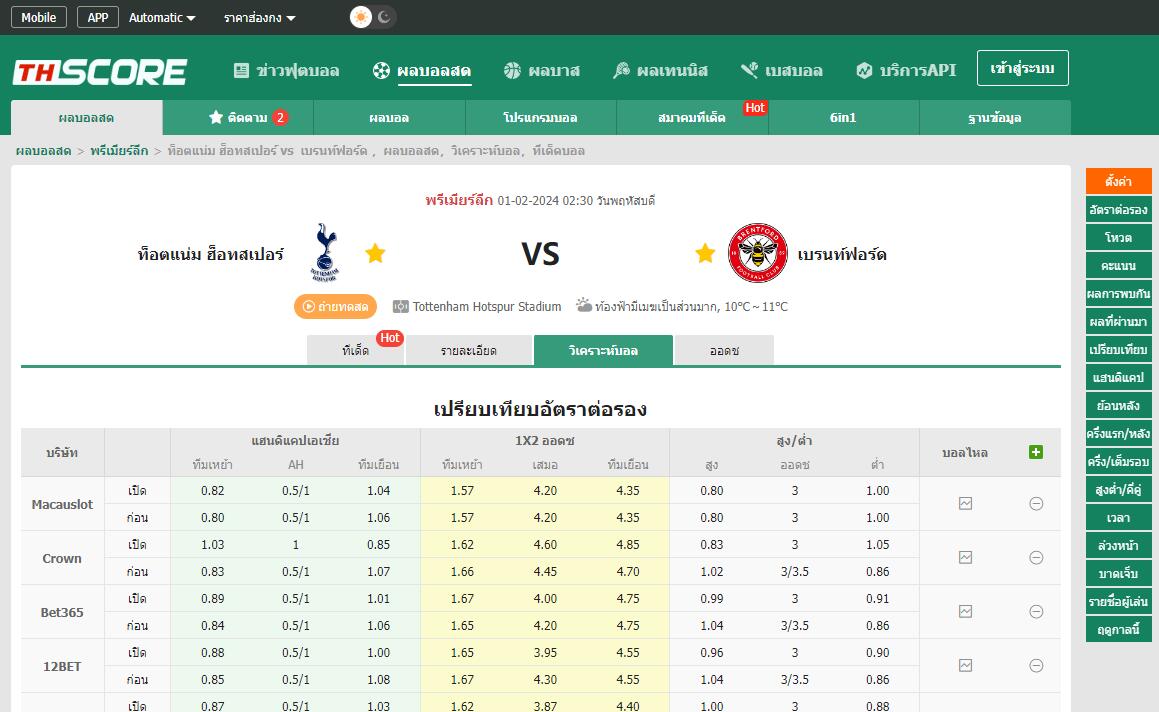This screenshot has height=712, width=1159.
Task: Click the THSCORE logo
Action: tap(100, 72)
